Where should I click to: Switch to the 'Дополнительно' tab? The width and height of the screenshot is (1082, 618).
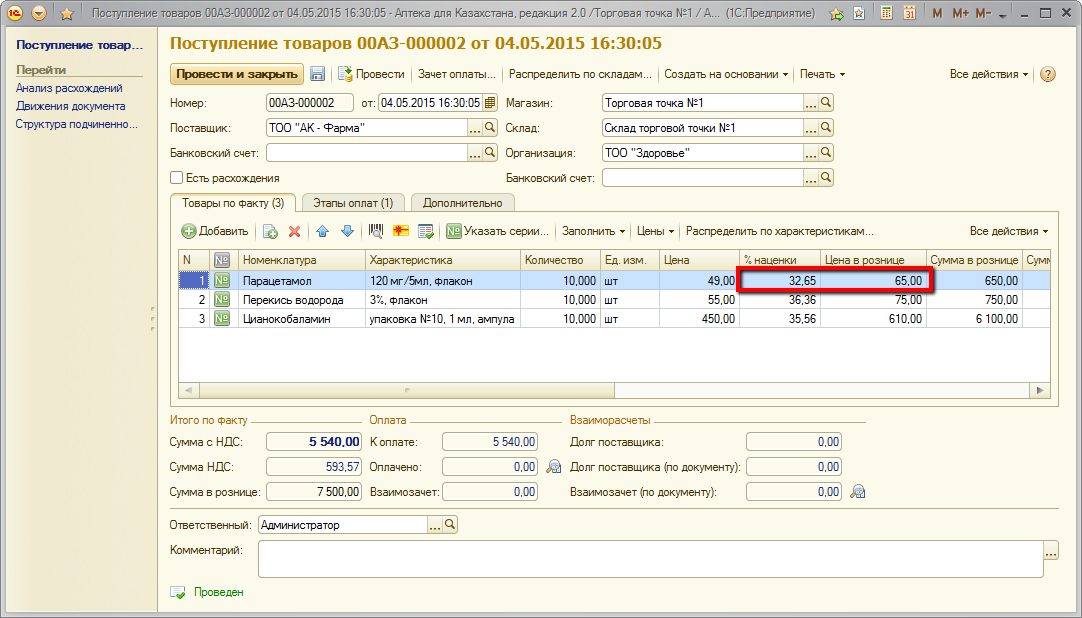coord(462,203)
